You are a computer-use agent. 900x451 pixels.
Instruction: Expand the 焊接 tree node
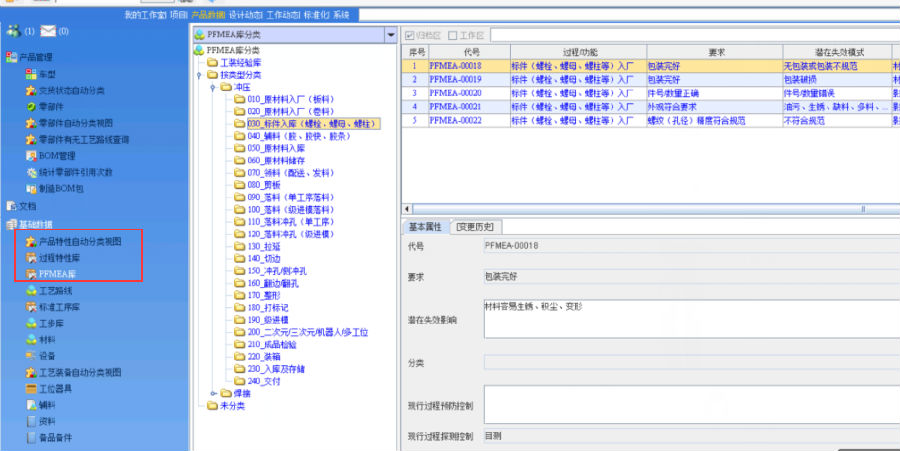click(x=214, y=393)
